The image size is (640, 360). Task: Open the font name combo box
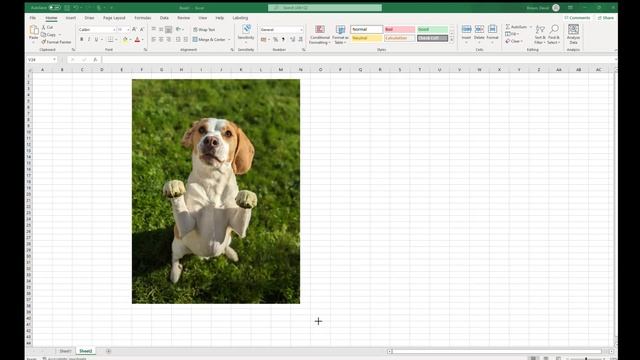pyautogui.click(x=97, y=29)
